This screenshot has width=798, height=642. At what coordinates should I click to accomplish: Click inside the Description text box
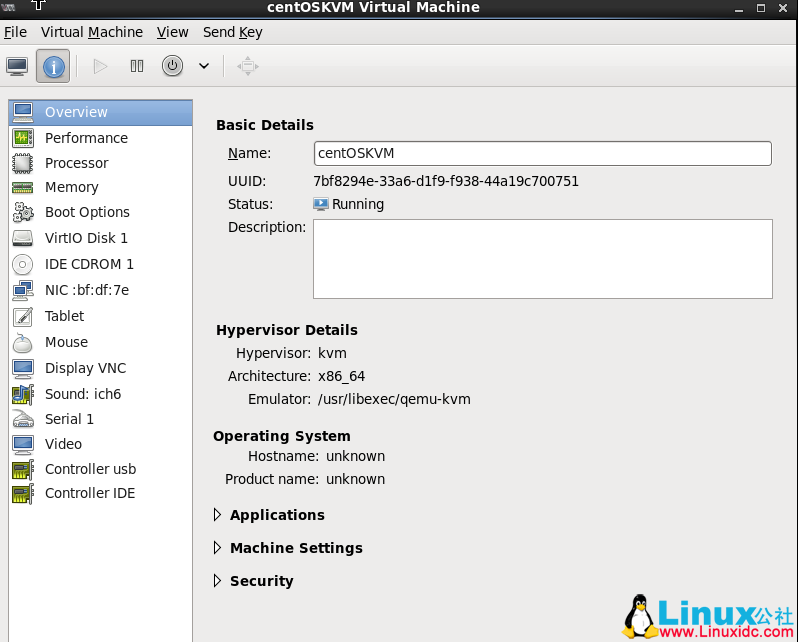[x=543, y=259]
